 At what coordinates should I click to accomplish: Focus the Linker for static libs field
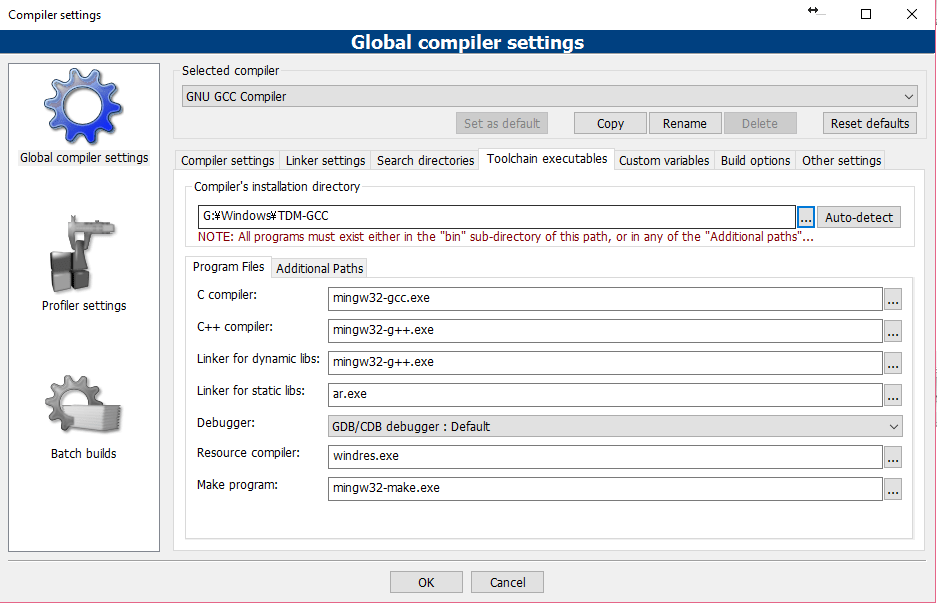coord(605,395)
